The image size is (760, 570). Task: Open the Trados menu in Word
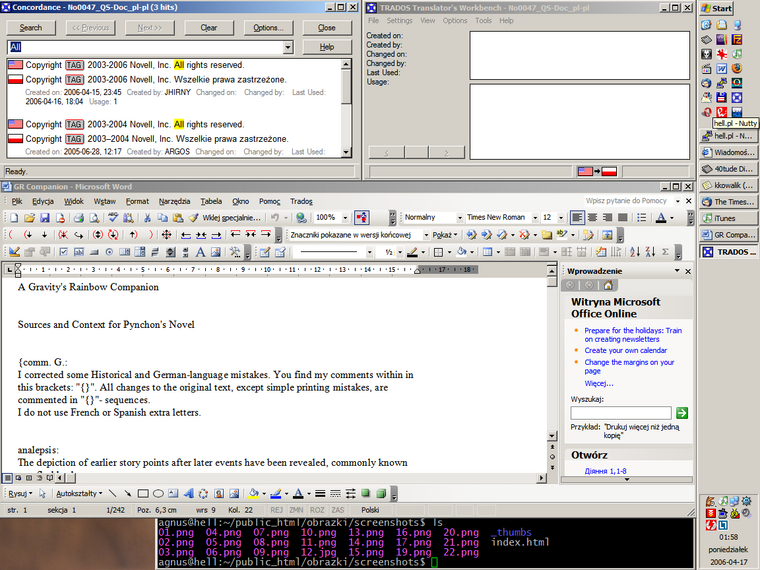coord(301,201)
